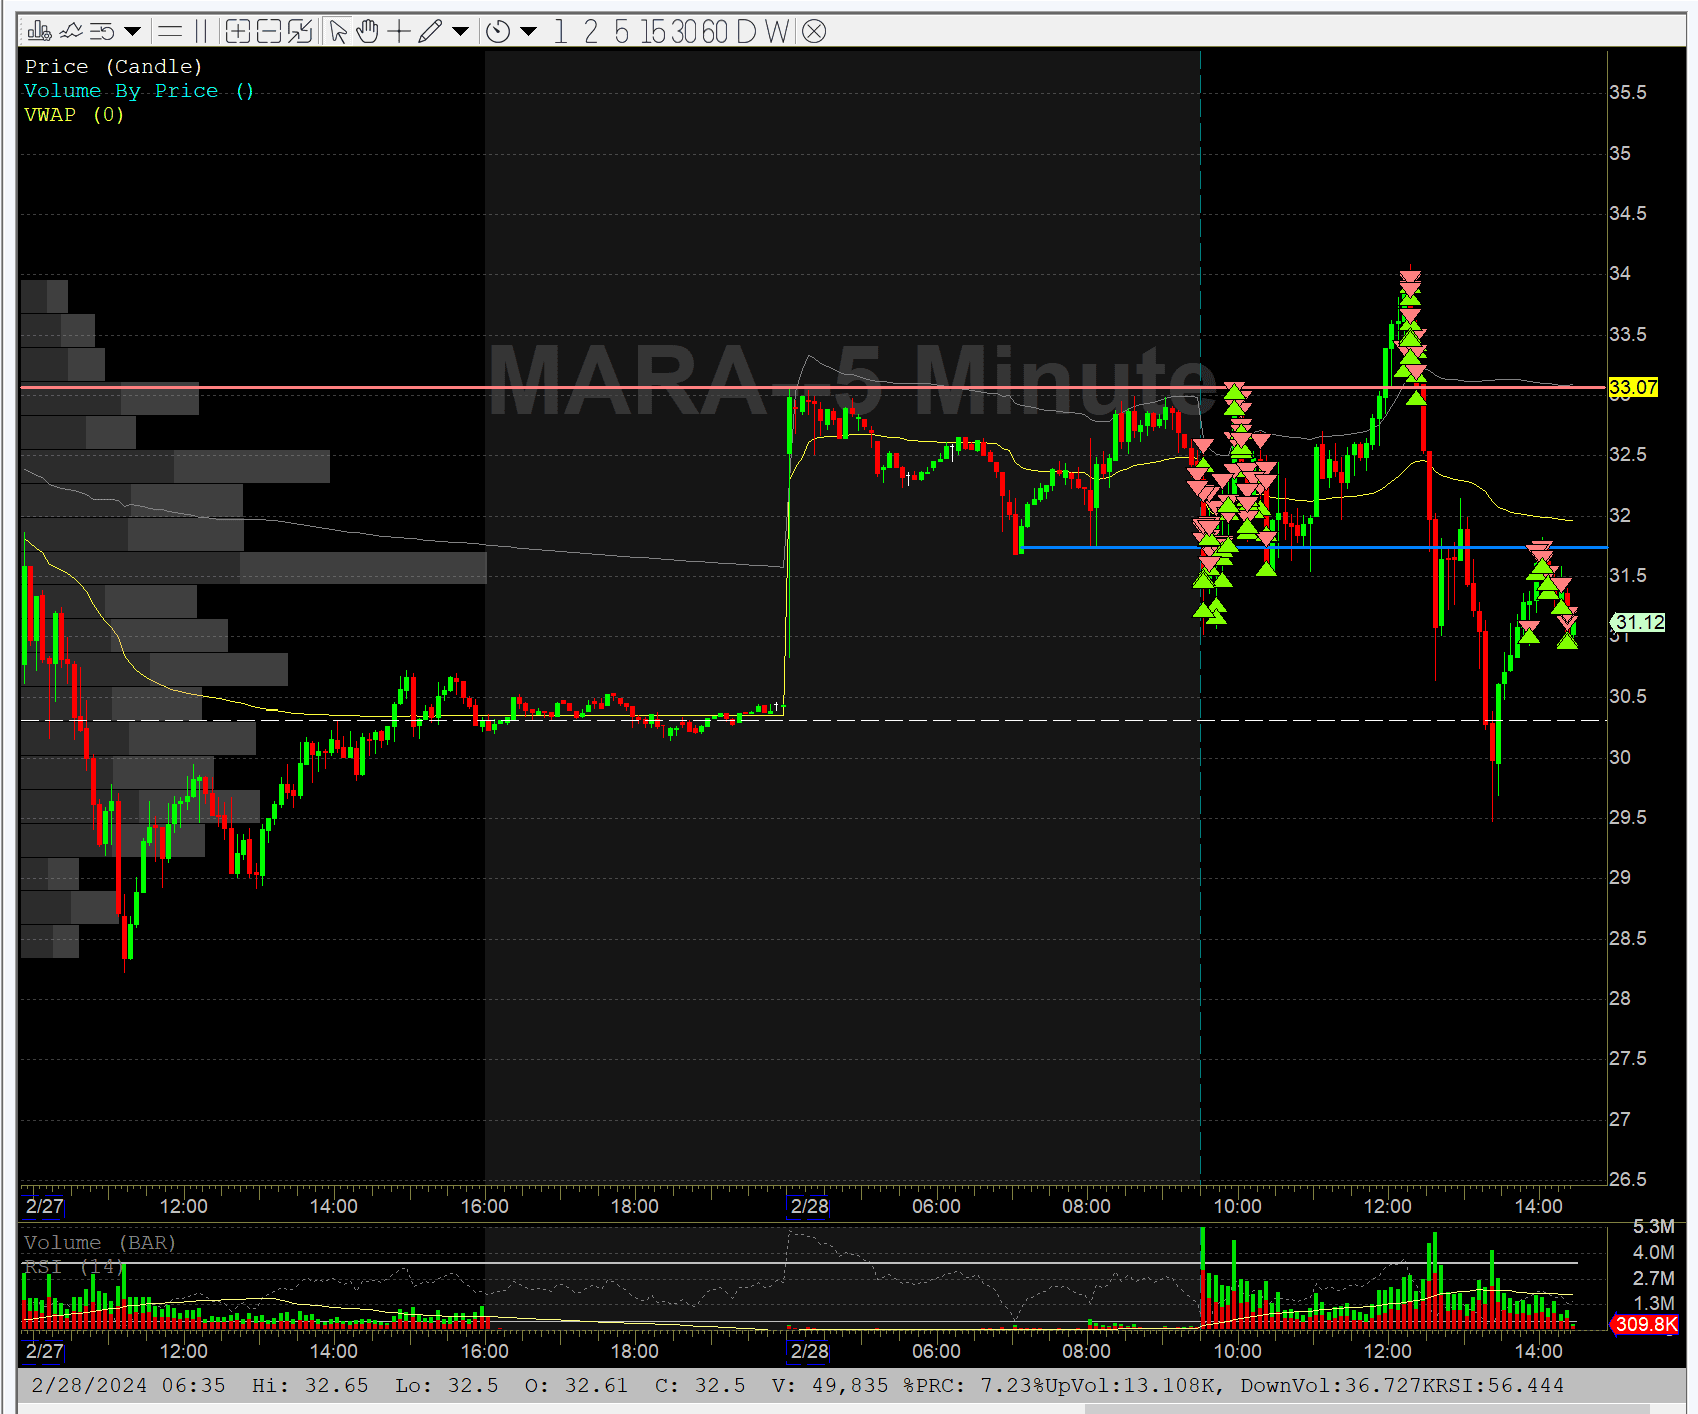Screen dimensions: 1698x1414
Task: Switch to the 15 minute timeframe
Action: [x=653, y=32]
